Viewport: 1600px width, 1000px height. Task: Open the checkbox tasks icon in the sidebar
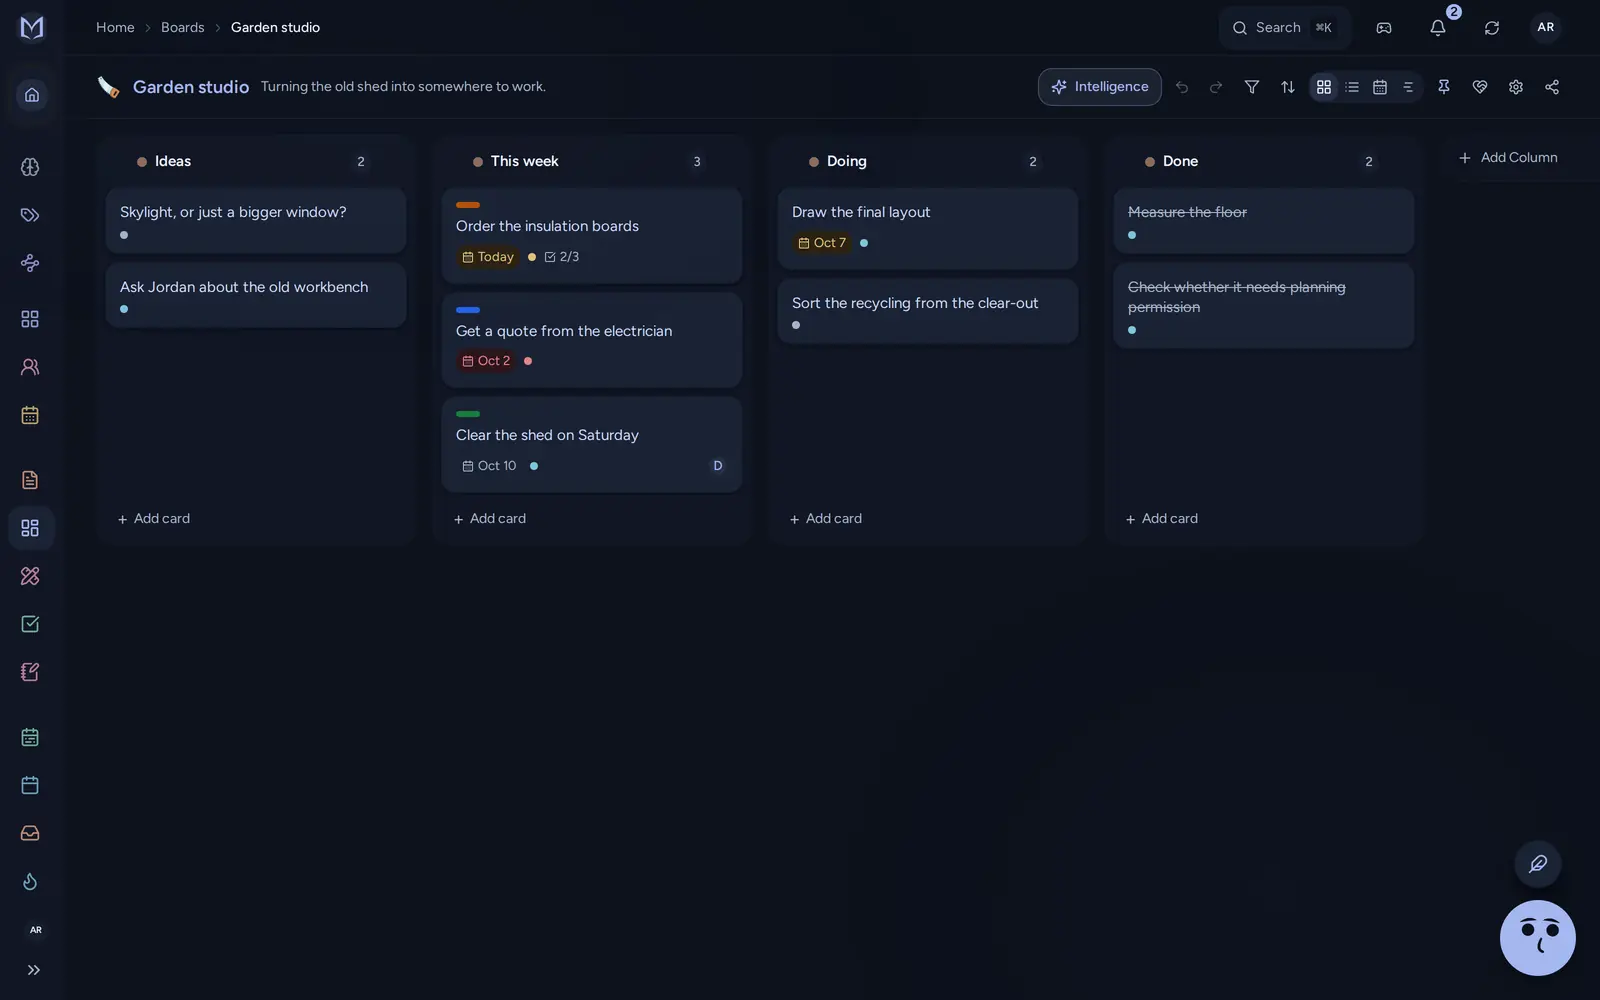pyautogui.click(x=30, y=624)
